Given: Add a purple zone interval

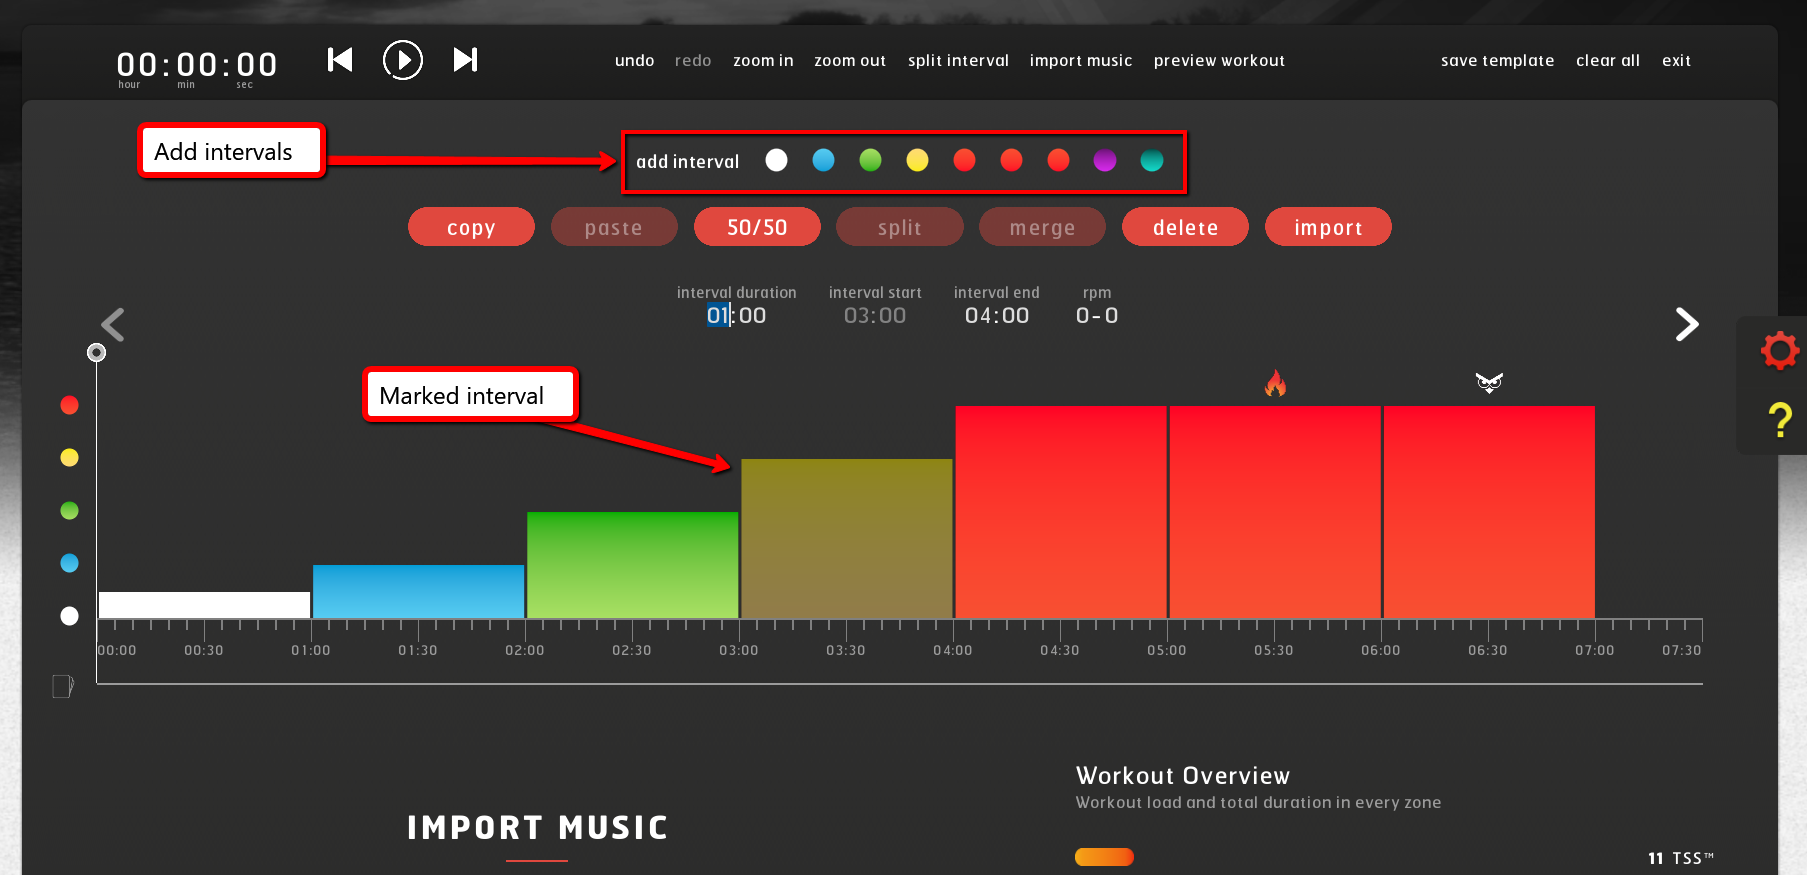Looking at the screenshot, I should pos(1104,160).
